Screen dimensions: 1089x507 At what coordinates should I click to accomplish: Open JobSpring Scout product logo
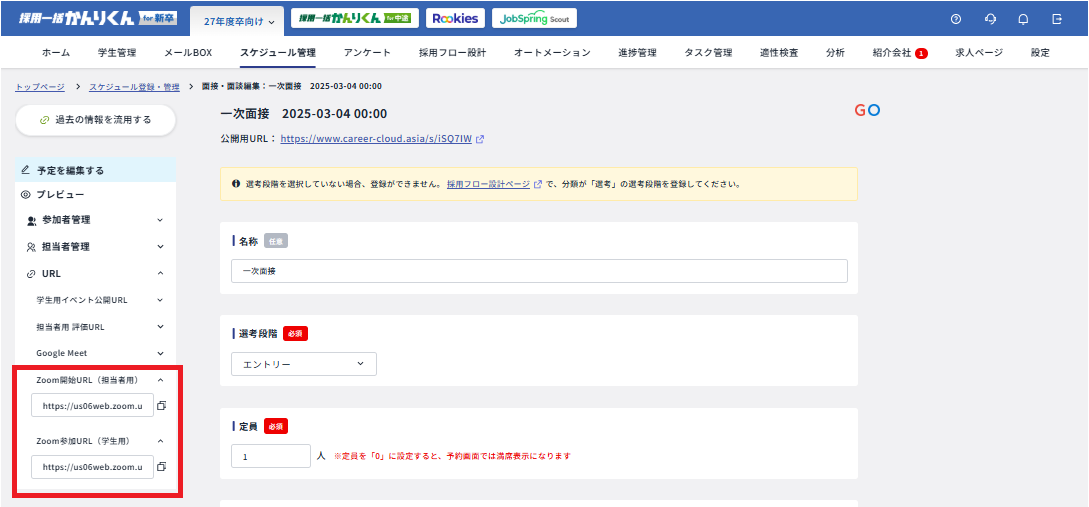(x=533, y=18)
